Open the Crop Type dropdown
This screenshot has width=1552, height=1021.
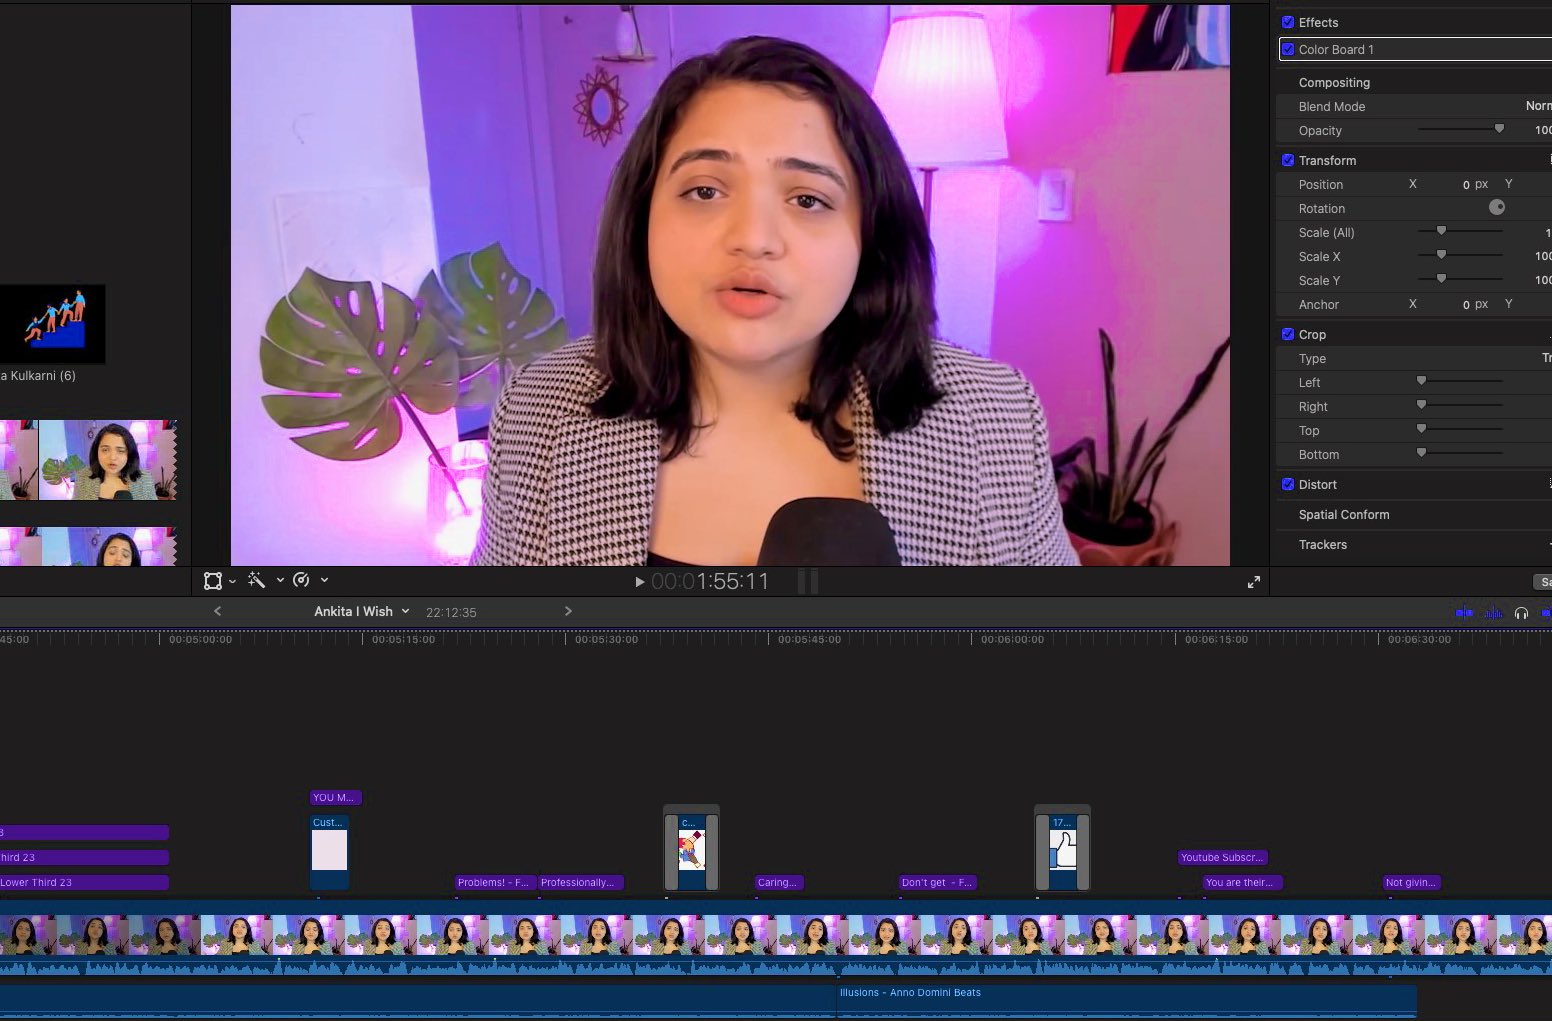click(1546, 358)
